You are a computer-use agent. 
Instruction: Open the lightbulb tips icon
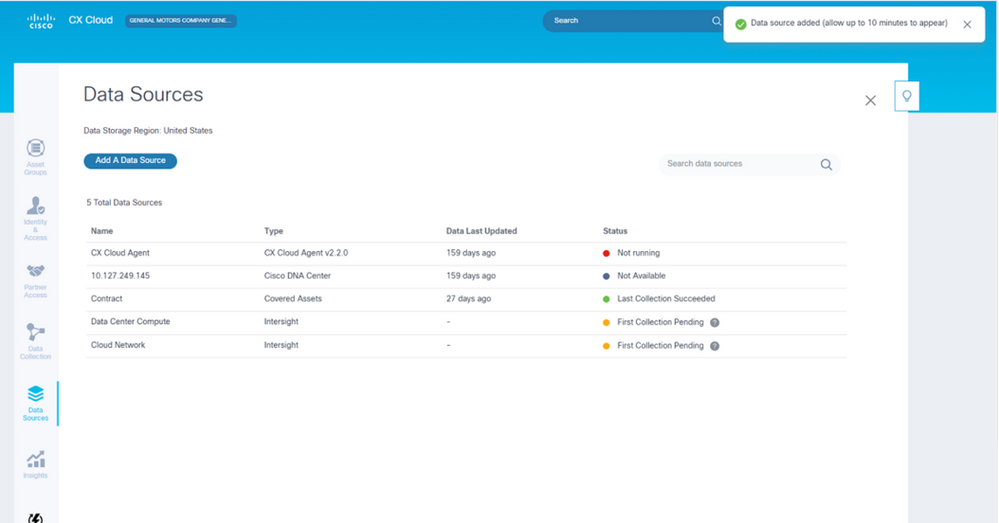[907, 96]
